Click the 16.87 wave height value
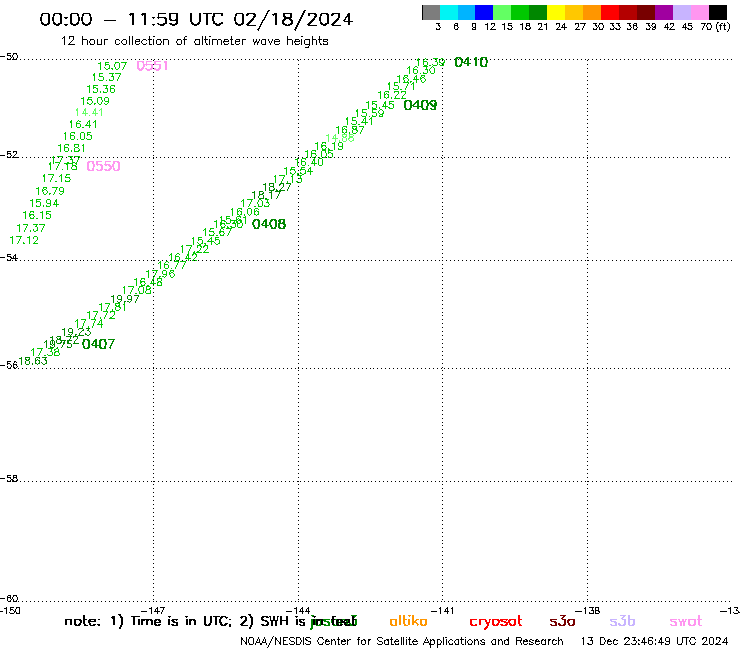This screenshot has height=650, width=740. click(x=350, y=130)
